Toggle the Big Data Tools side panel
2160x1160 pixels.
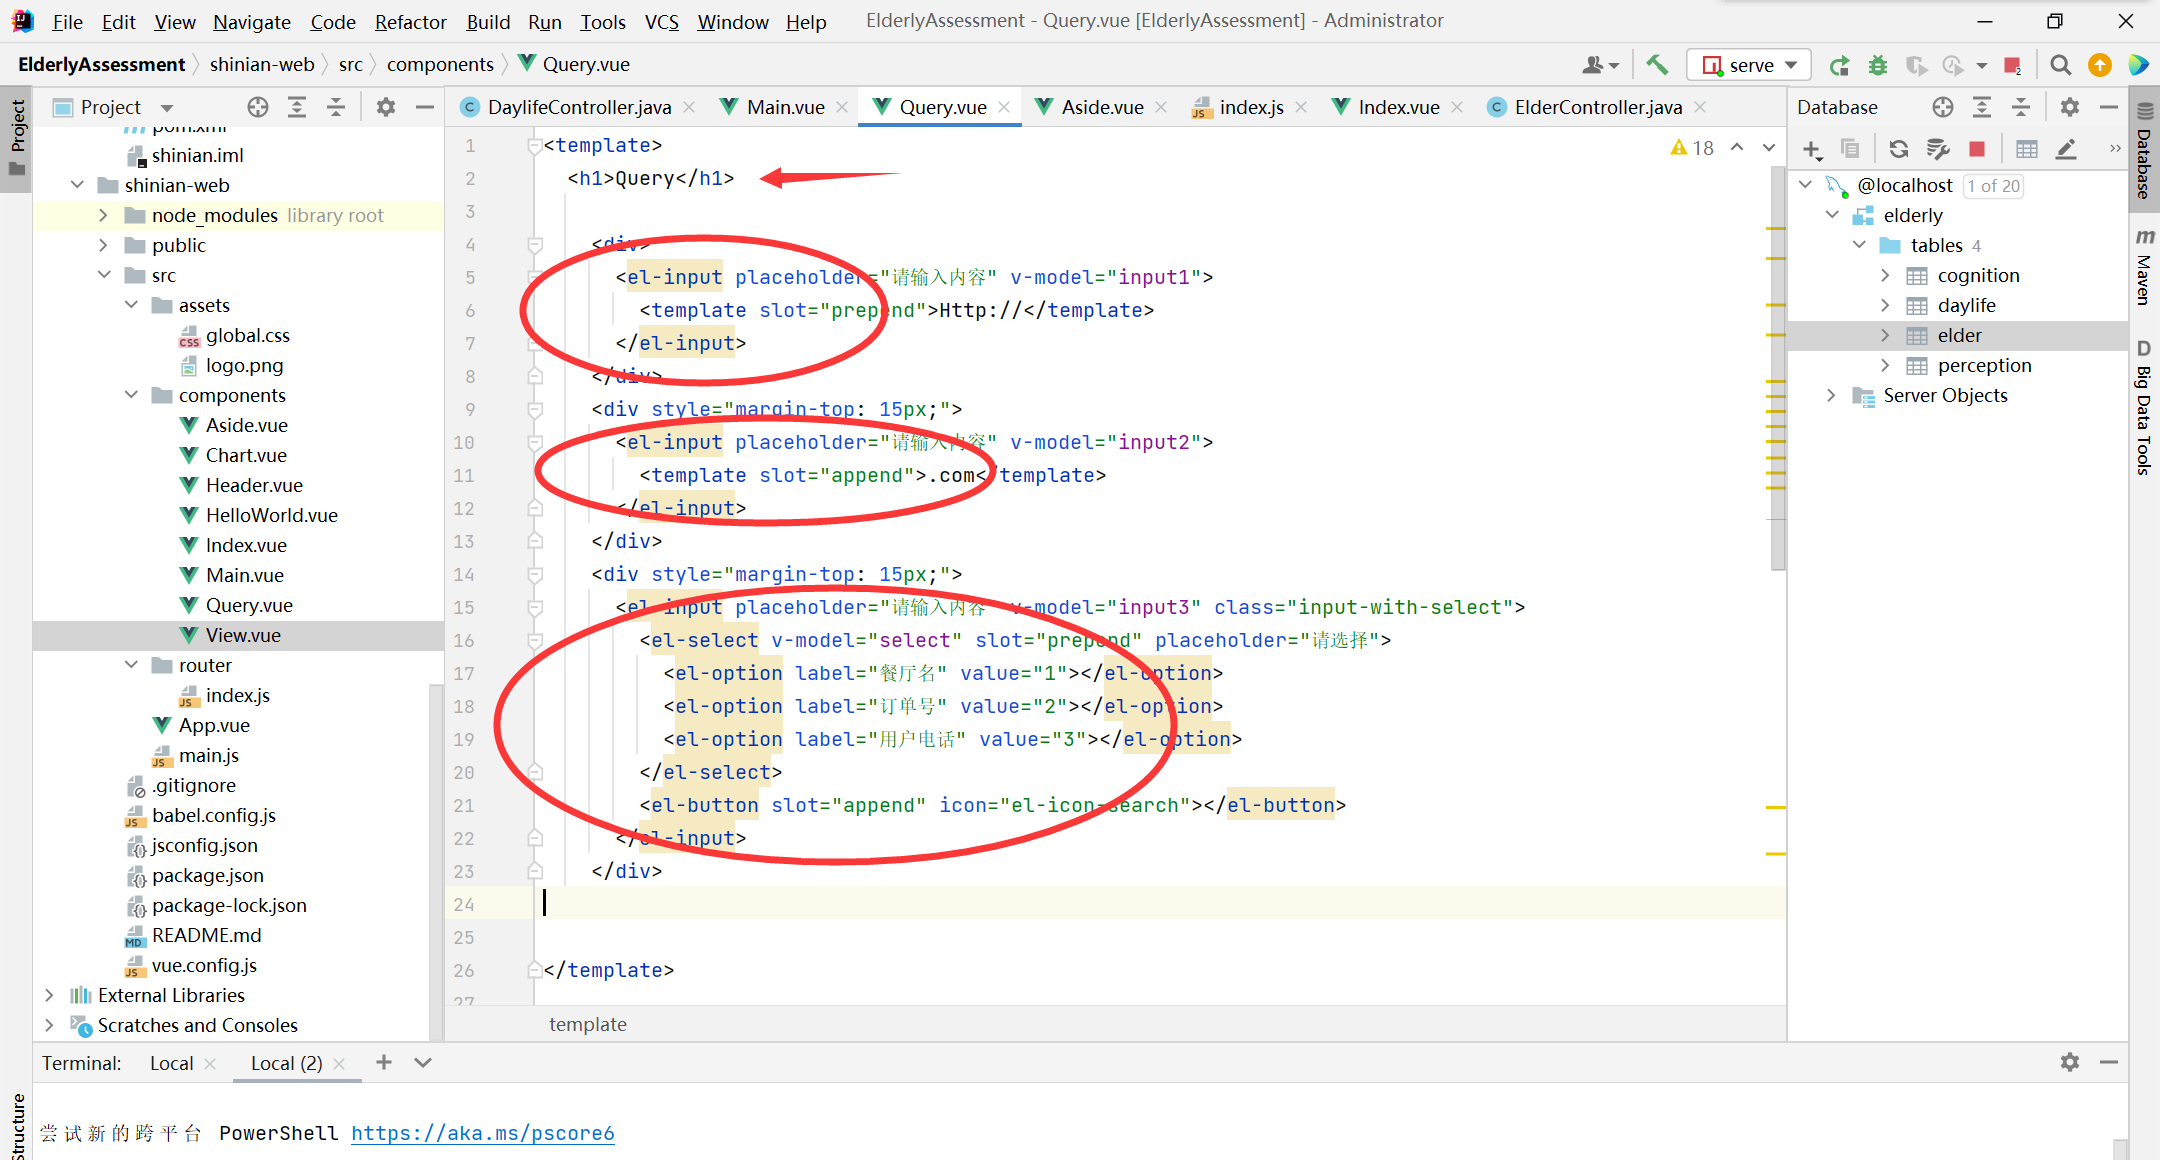tap(2144, 410)
